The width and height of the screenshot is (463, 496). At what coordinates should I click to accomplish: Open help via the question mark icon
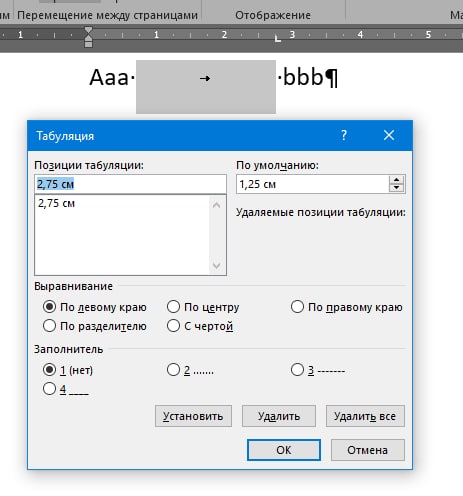(x=344, y=135)
